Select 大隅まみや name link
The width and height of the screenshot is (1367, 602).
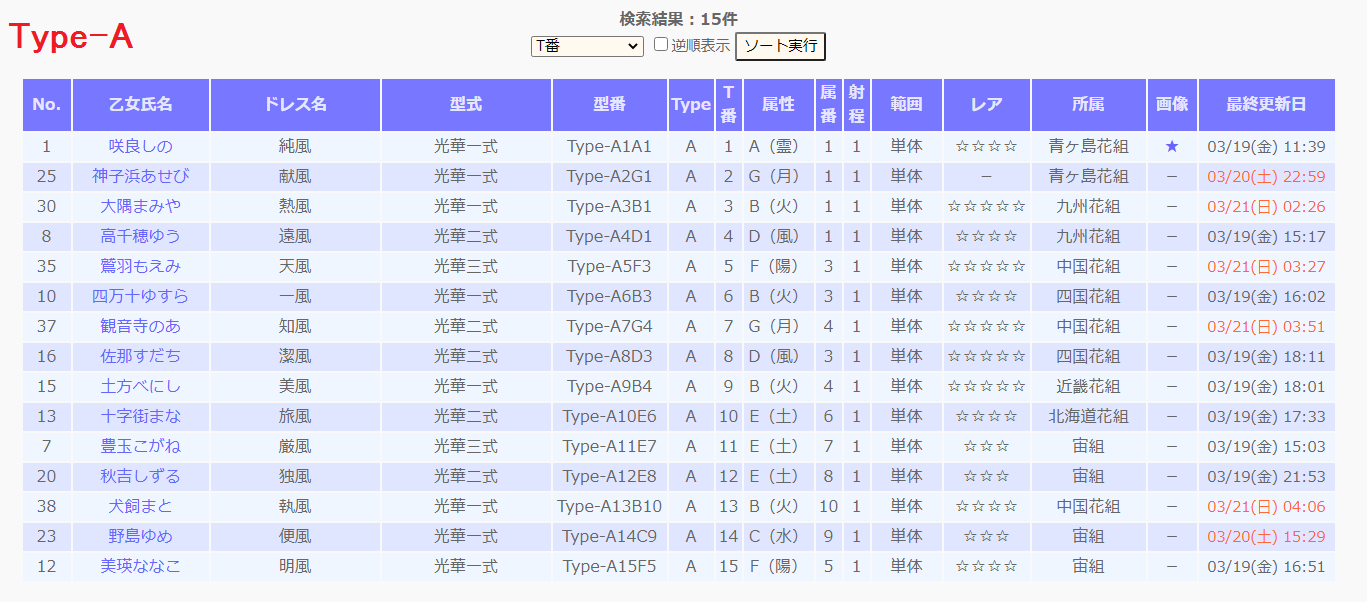tap(141, 207)
